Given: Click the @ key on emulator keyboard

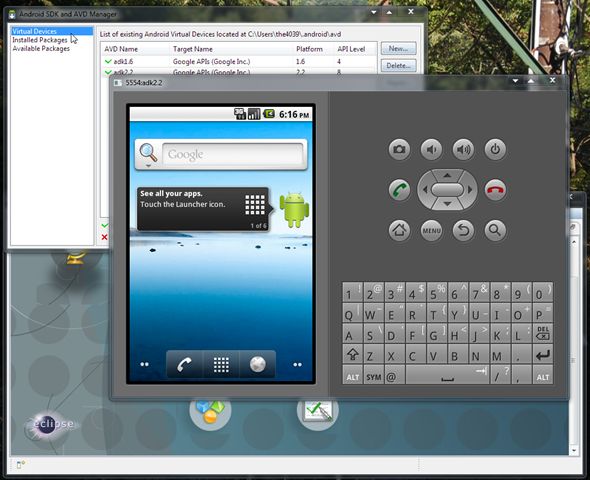Looking at the screenshot, I should (395, 375).
